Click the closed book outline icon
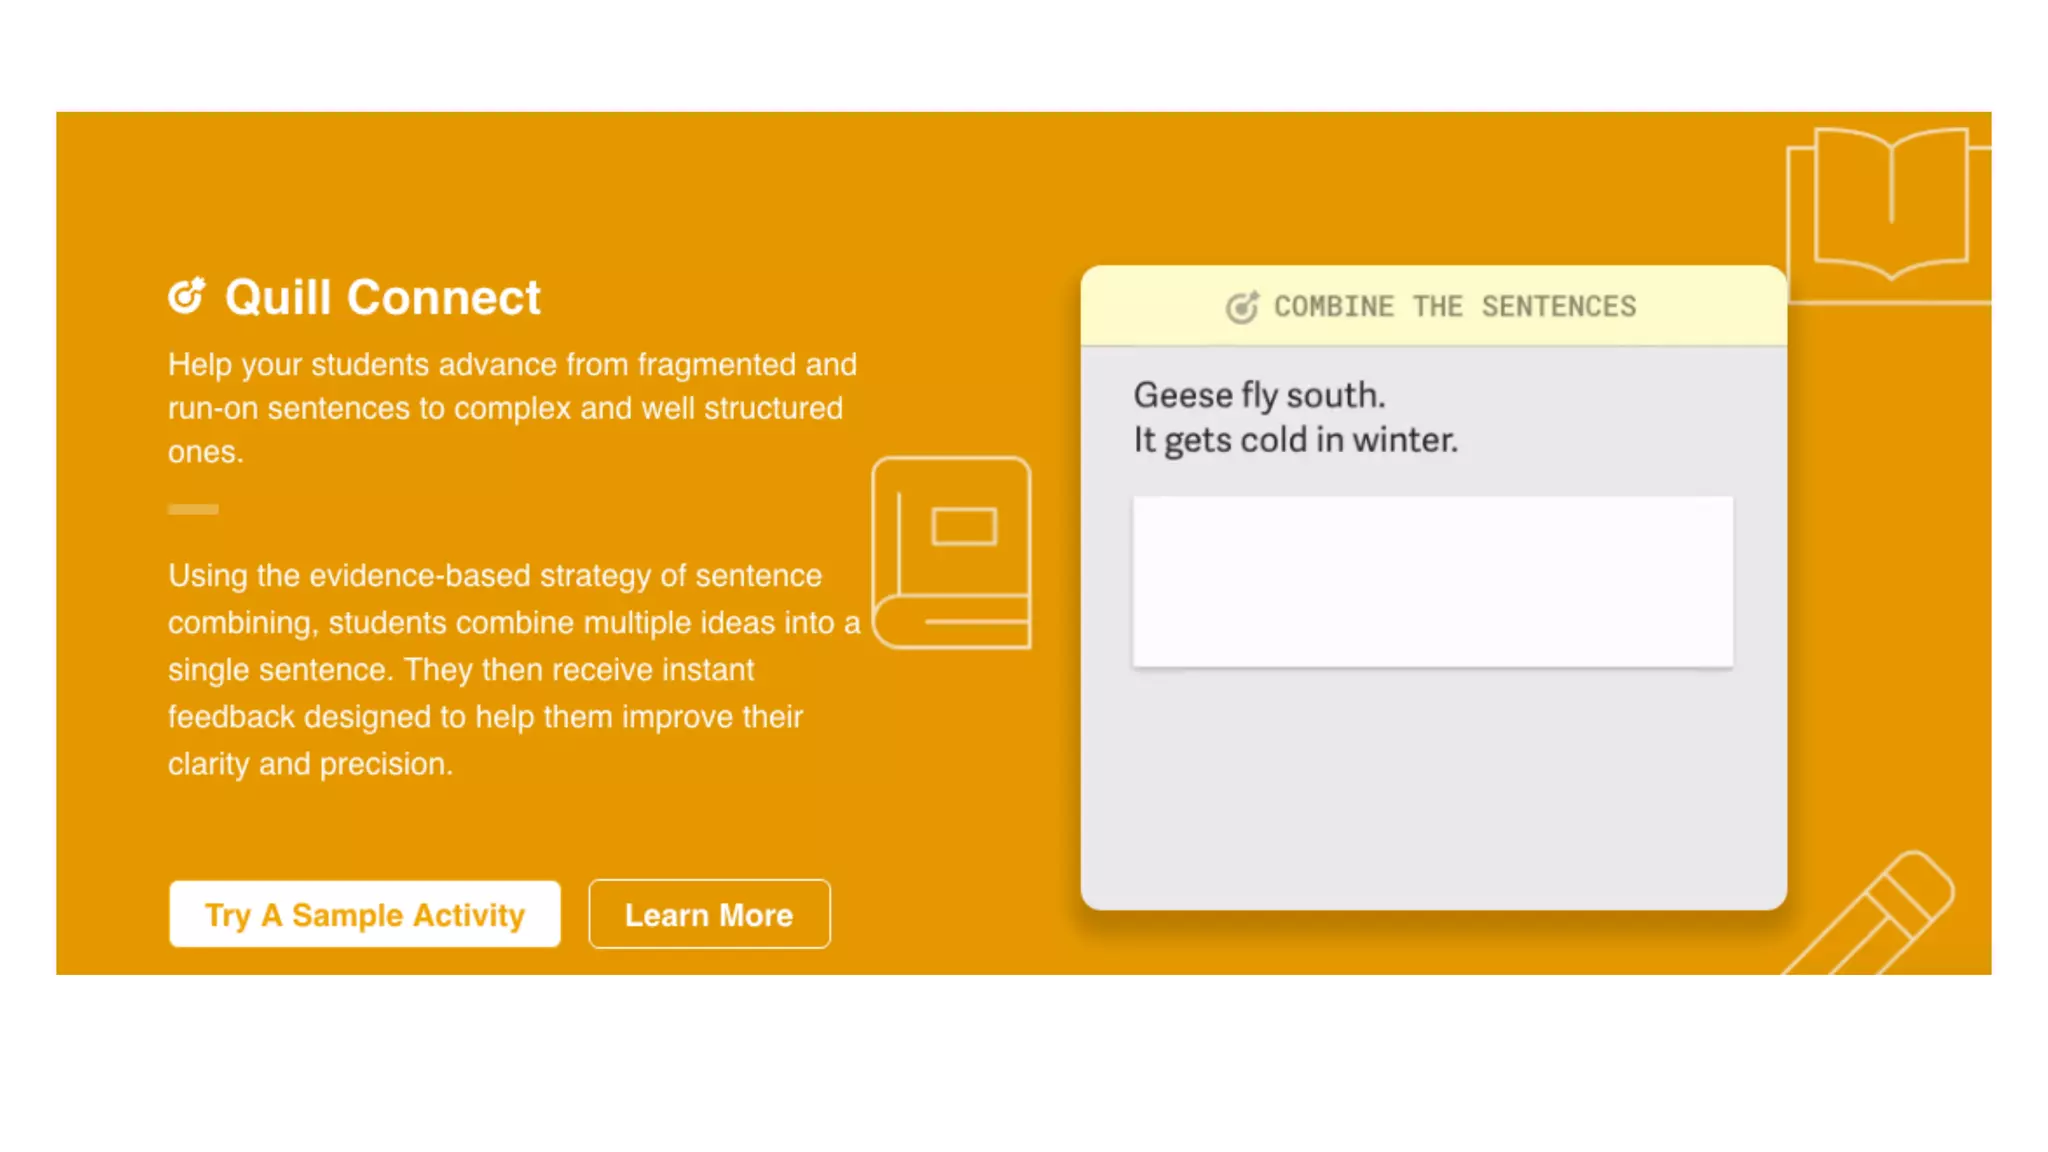This screenshot has width=2048, height=1152. coord(951,553)
